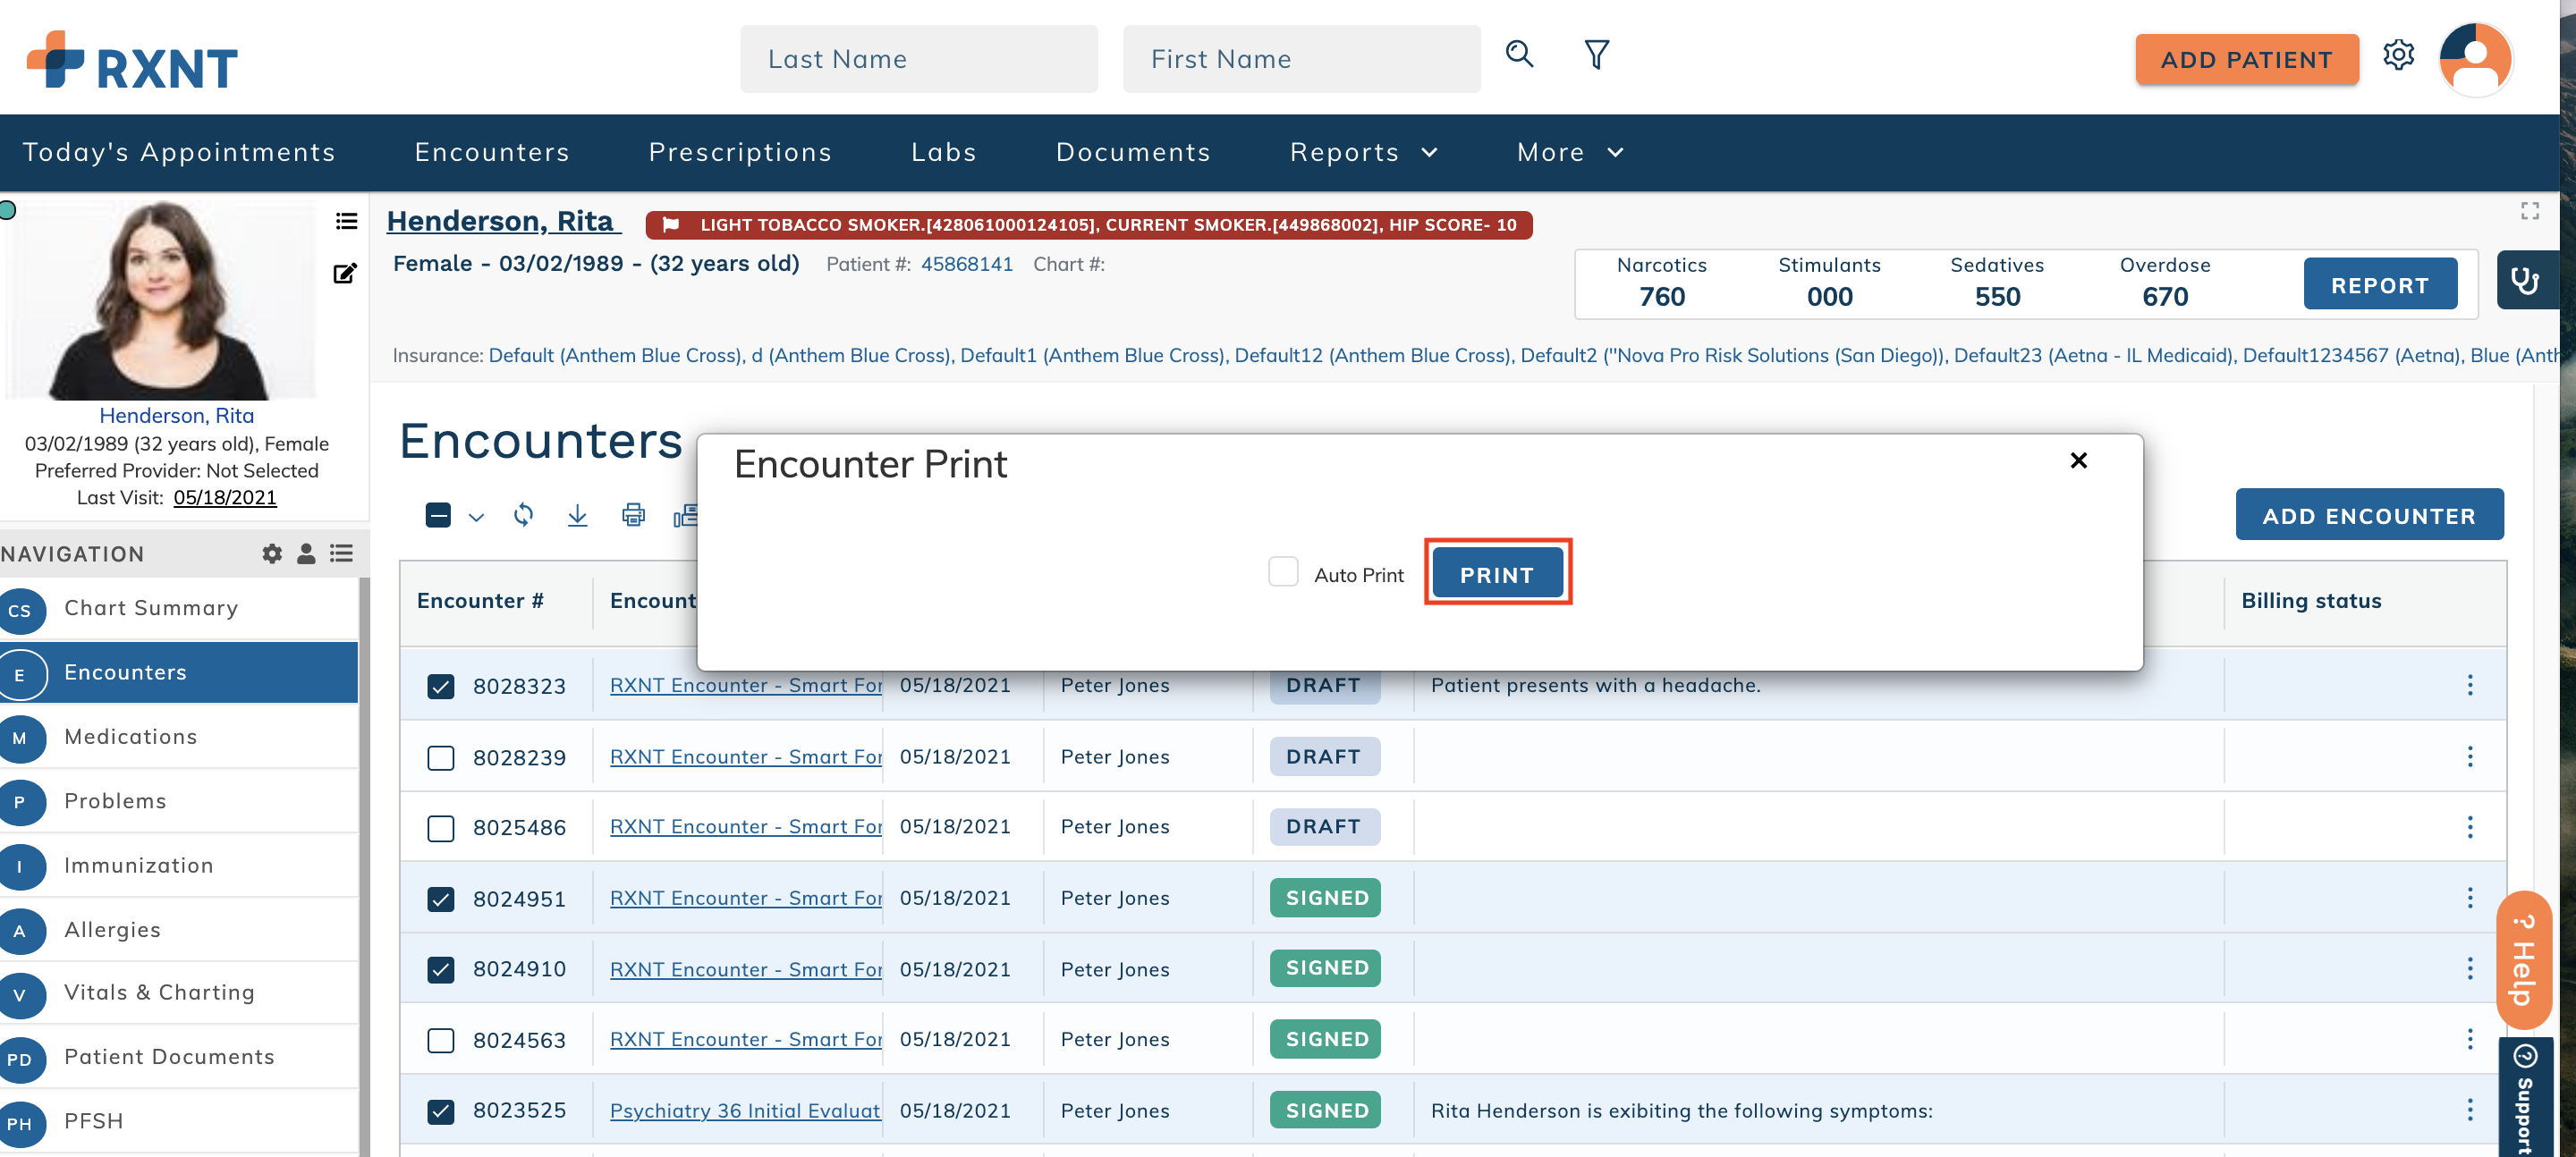The height and width of the screenshot is (1157, 2576).
Task: Close the Encounter Print dialog
Action: click(x=2079, y=460)
